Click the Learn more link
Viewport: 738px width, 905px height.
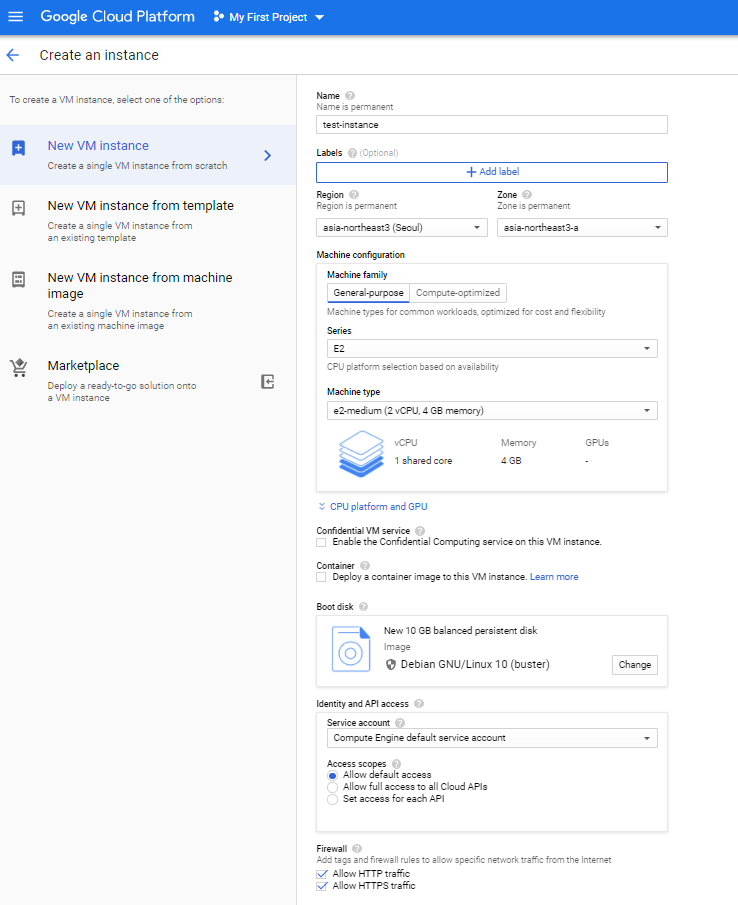[x=554, y=577]
